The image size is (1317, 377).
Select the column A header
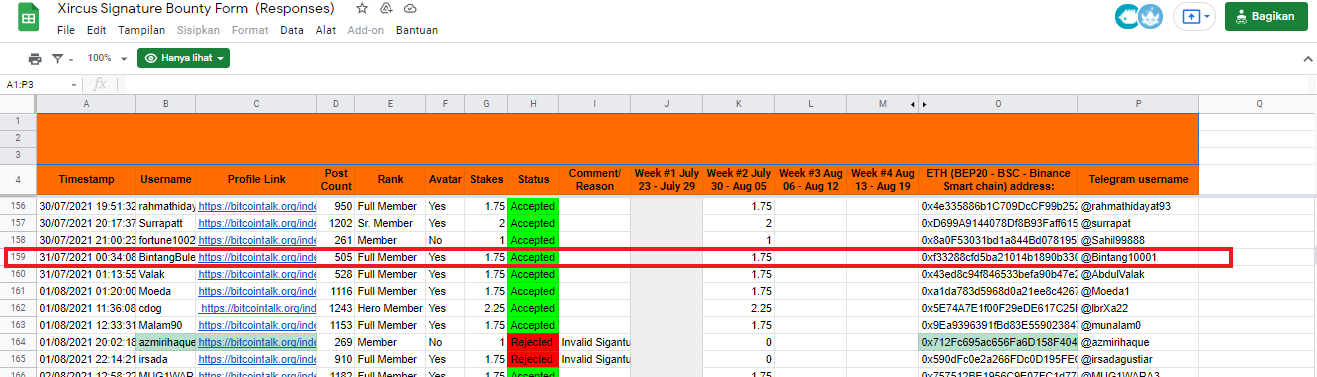(86, 104)
